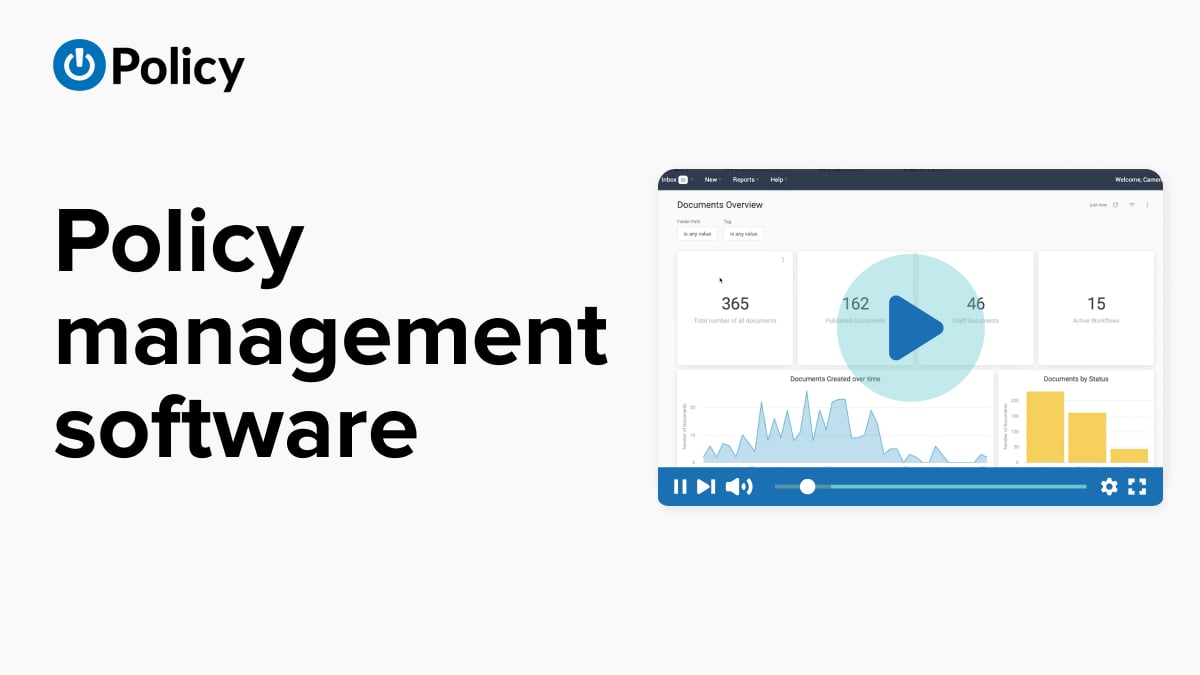Click the video progress slider handle
1200x675 pixels.
tap(807, 487)
